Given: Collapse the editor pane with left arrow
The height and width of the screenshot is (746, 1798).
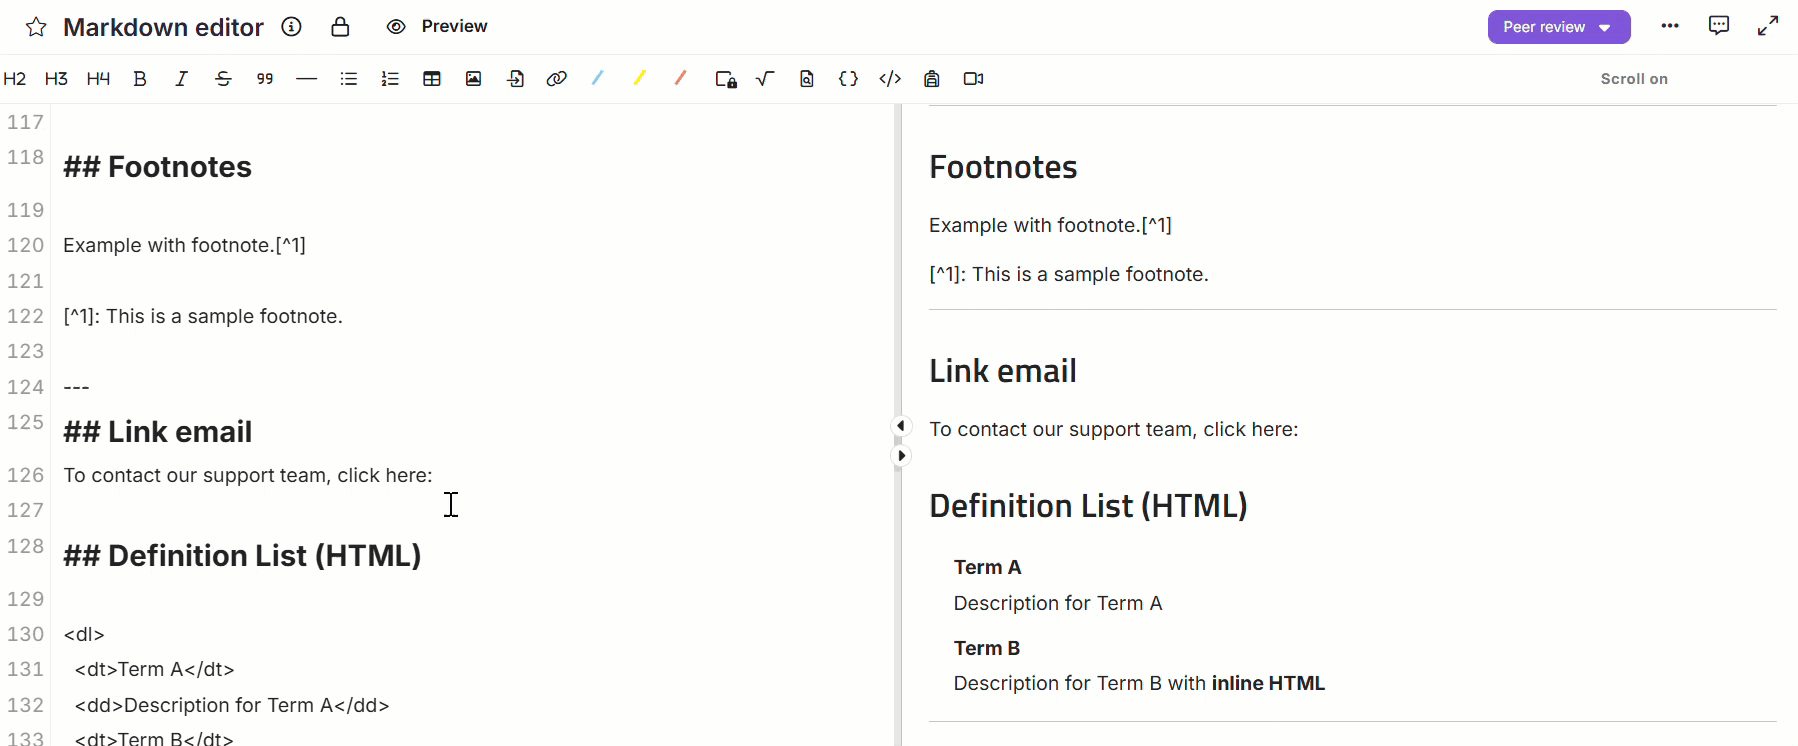Looking at the screenshot, I should 901,426.
